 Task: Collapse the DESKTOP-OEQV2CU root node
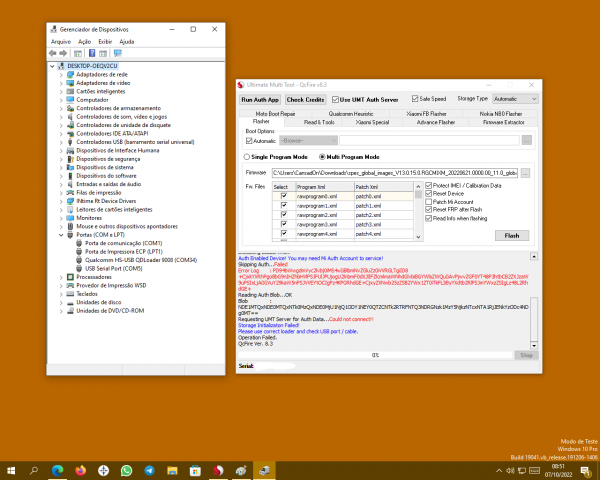(52, 66)
